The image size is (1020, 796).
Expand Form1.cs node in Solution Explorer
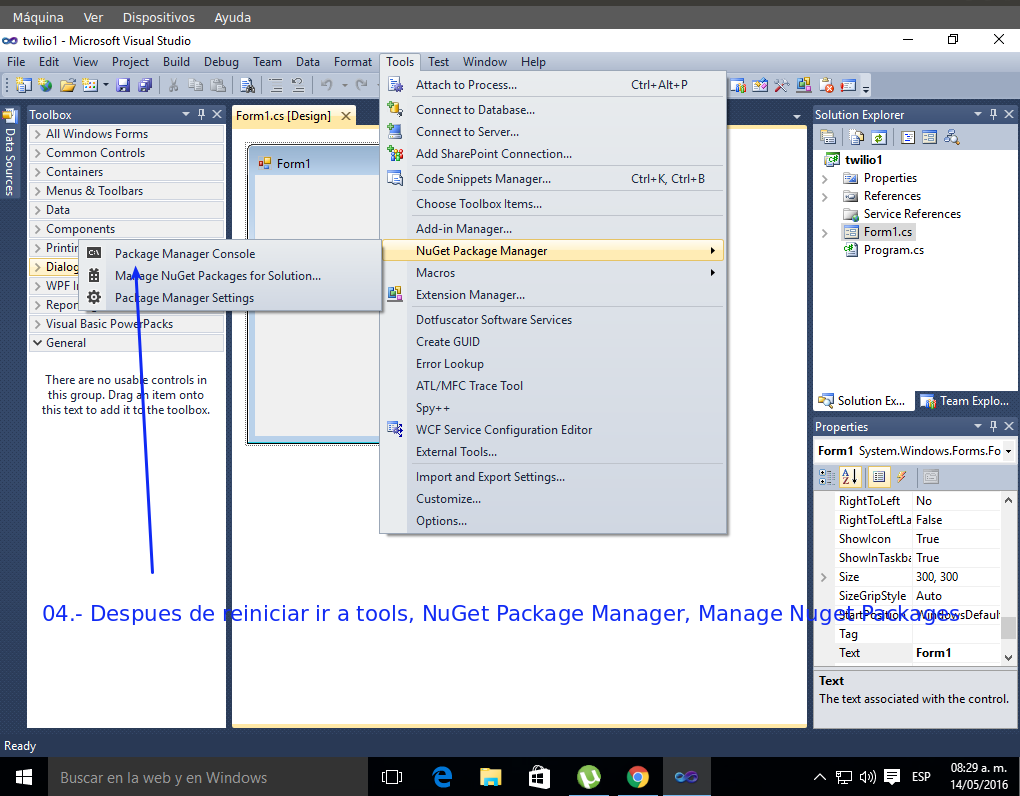click(x=825, y=232)
